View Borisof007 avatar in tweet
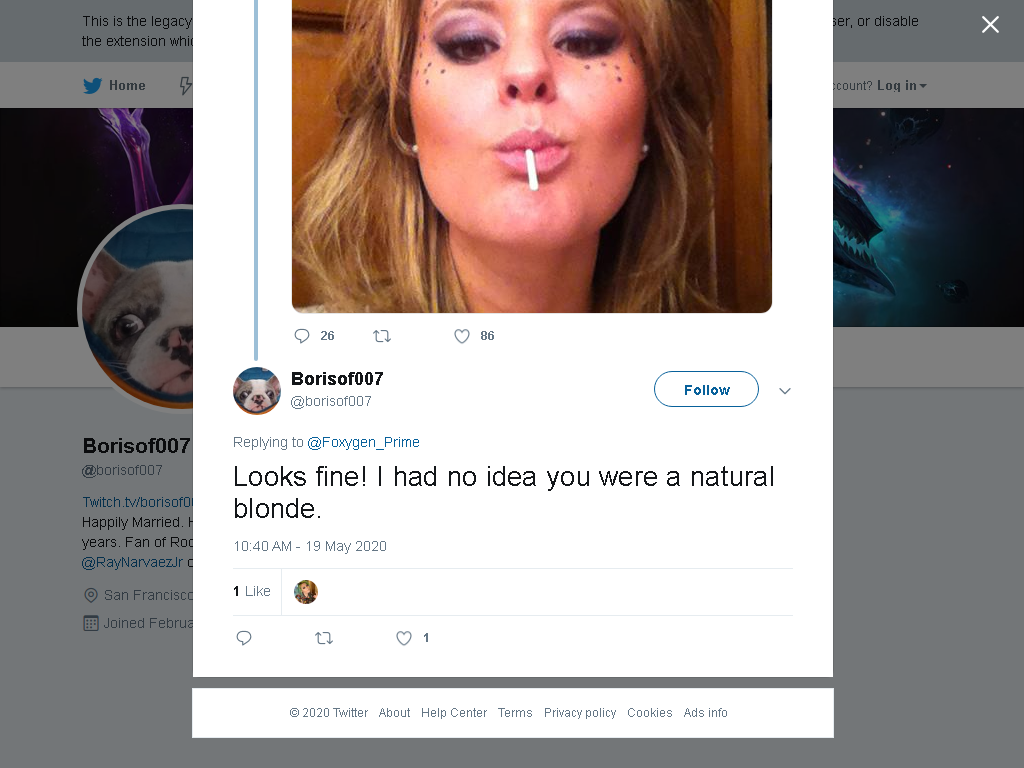The height and width of the screenshot is (768, 1024). 257,391
